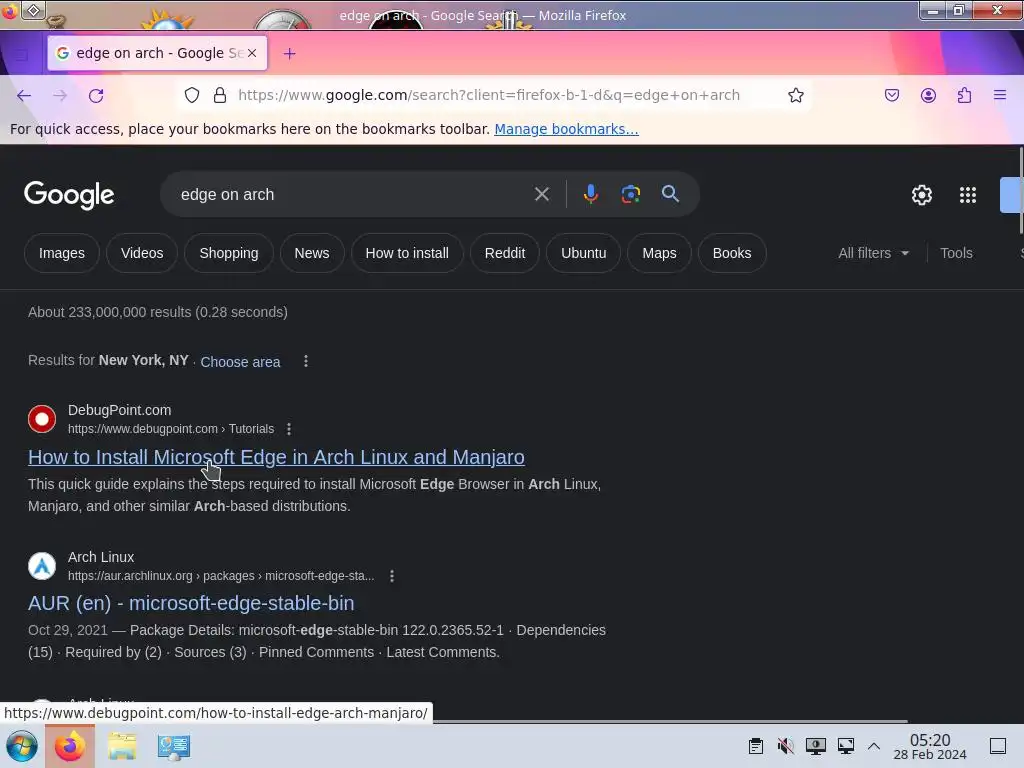Click the forward navigation arrow

tap(60, 95)
